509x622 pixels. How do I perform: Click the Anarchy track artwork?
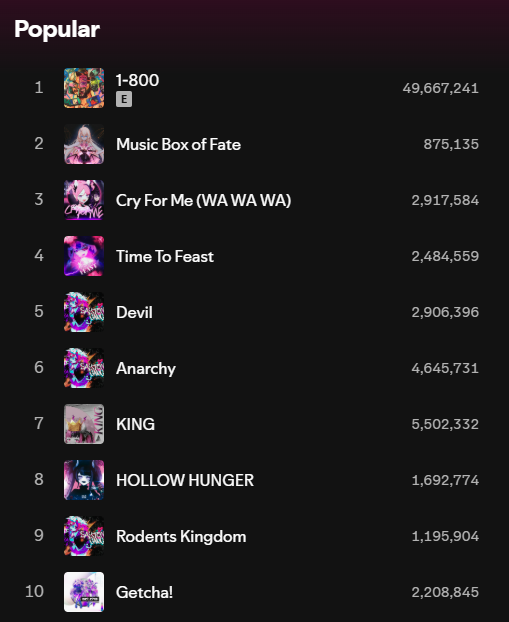pos(84,368)
